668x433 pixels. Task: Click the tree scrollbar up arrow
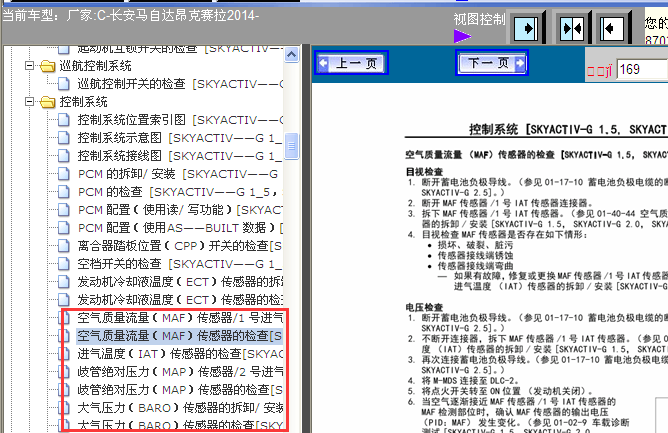(291, 55)
